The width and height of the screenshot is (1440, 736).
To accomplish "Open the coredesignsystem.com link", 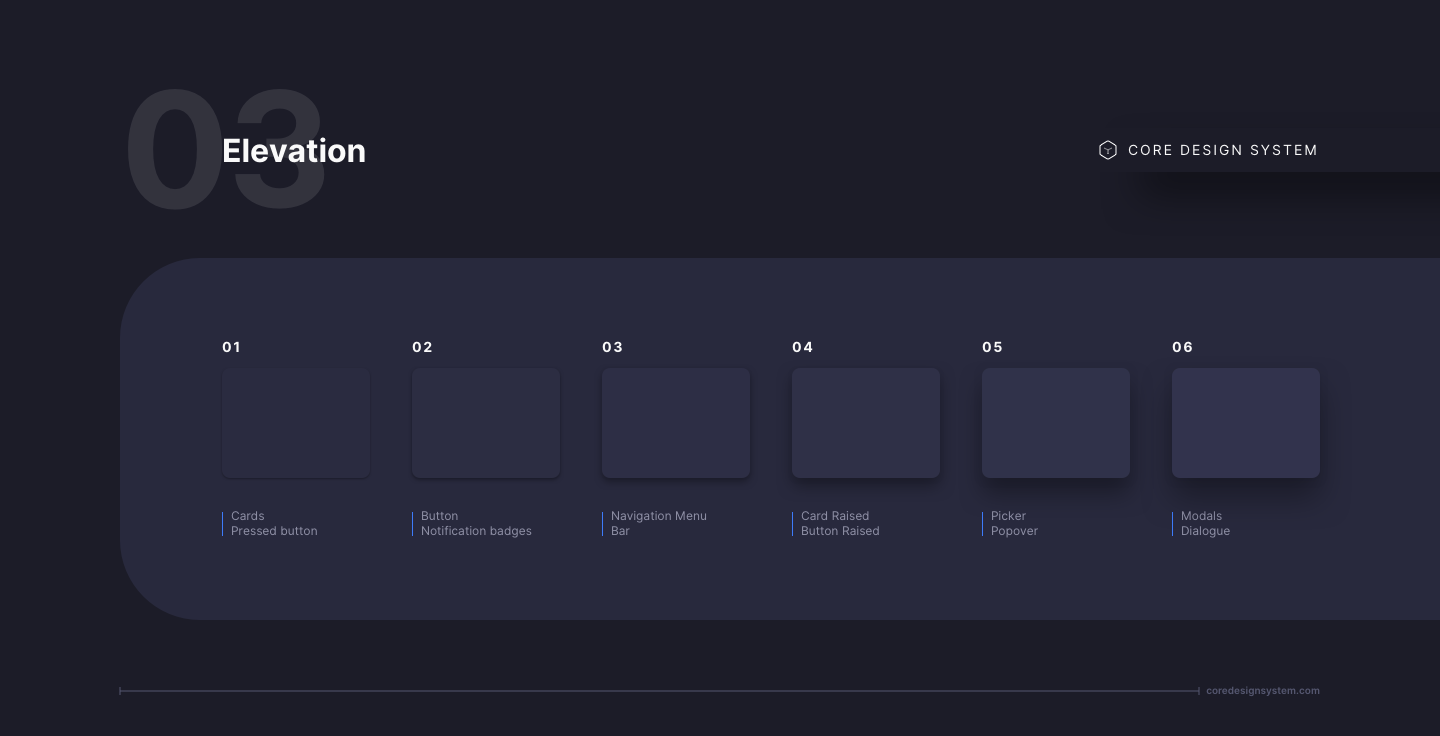I will (1263, 690).
